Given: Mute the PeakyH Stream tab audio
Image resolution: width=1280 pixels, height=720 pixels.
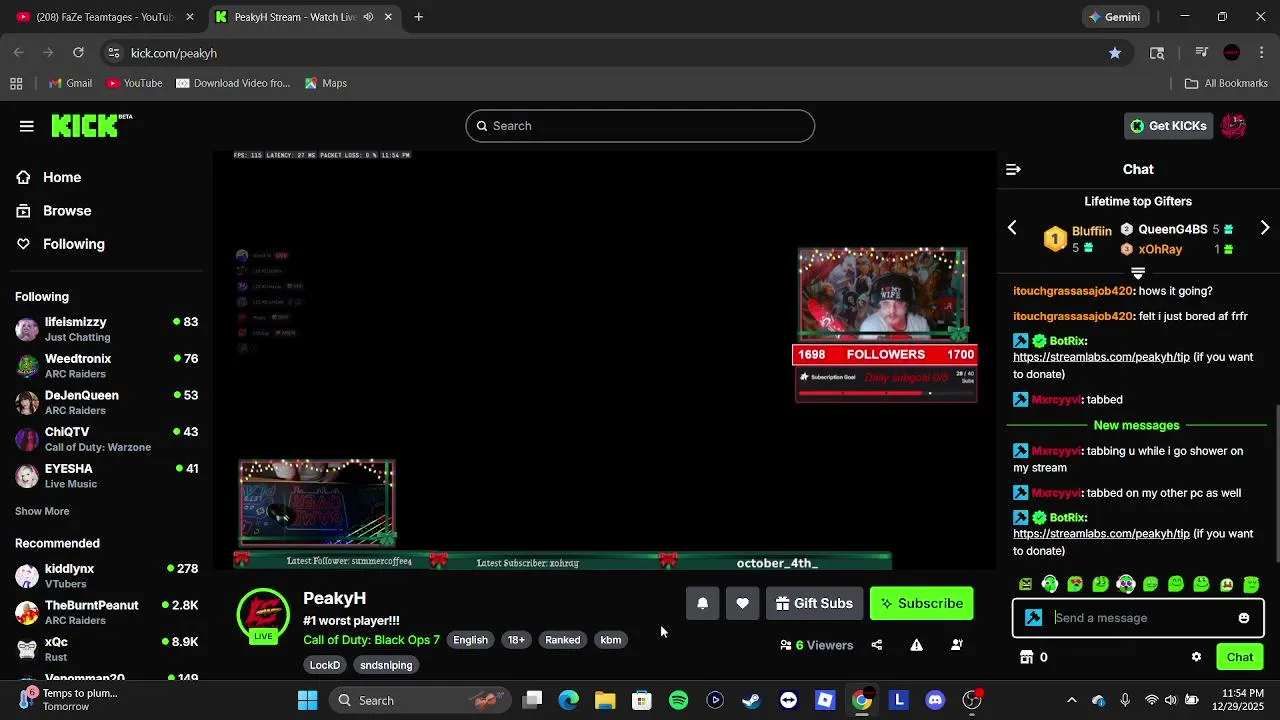Looking at the screenshot, I should click(x=368, y=17).
